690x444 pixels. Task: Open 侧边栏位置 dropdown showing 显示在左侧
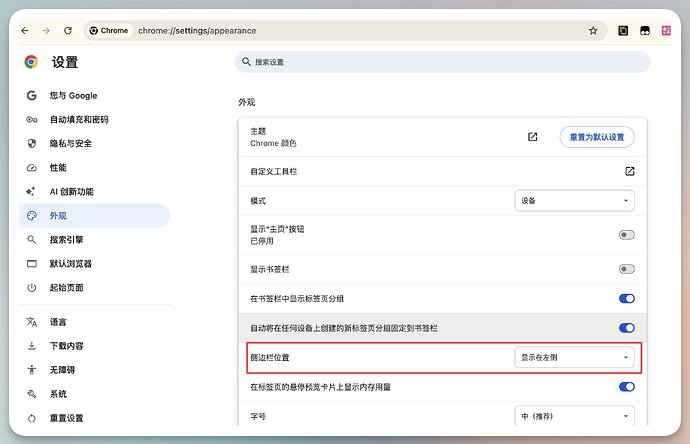click(x=574, y=357)
